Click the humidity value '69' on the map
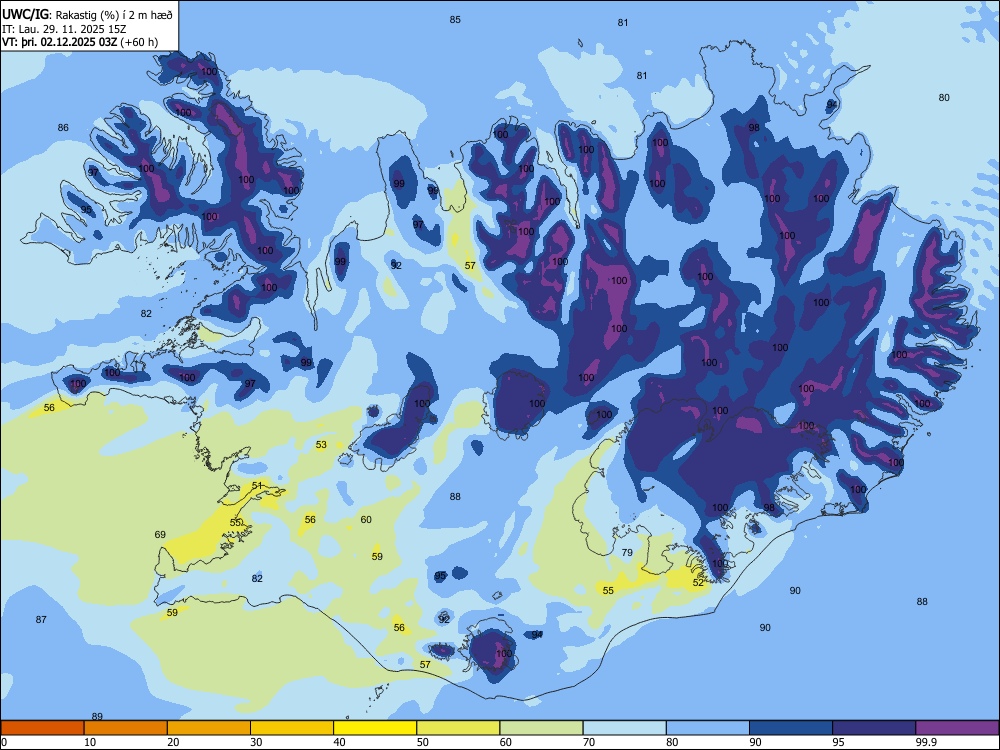The image size is (1000, 750). [160, 534]
